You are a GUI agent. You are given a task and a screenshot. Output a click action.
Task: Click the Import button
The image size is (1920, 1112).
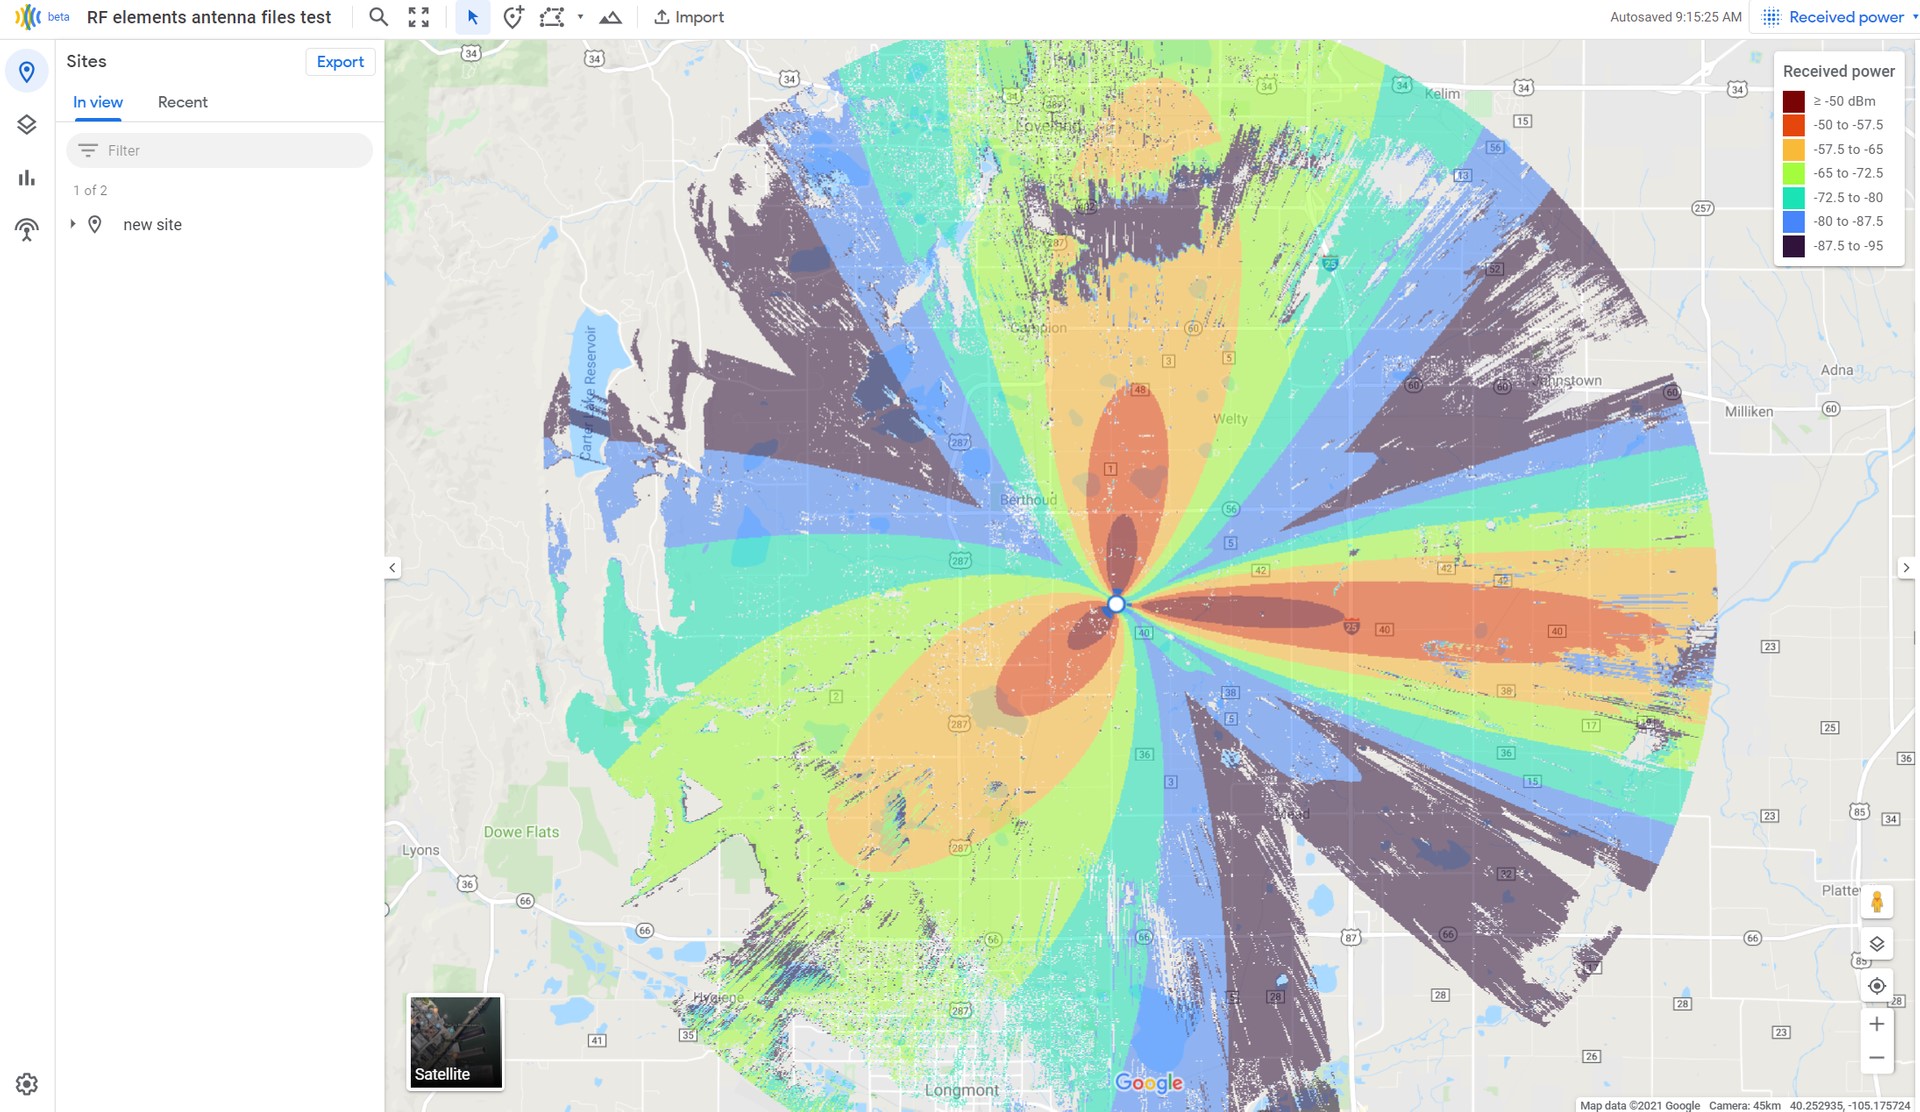[x=689, y=17]
